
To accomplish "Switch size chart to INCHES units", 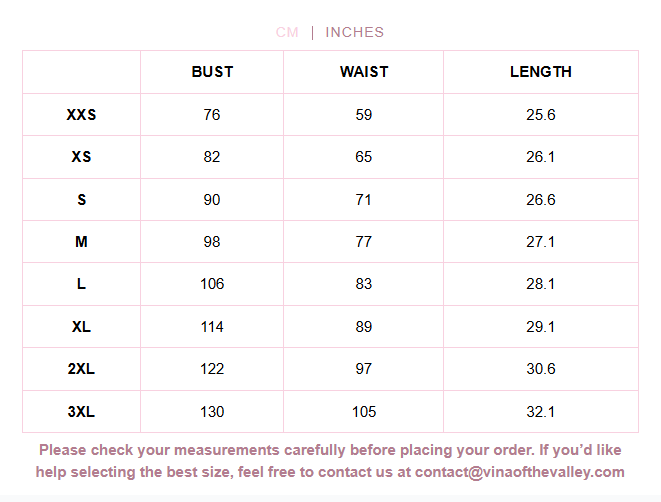I will pyautogui.click(x=354, y=32).
